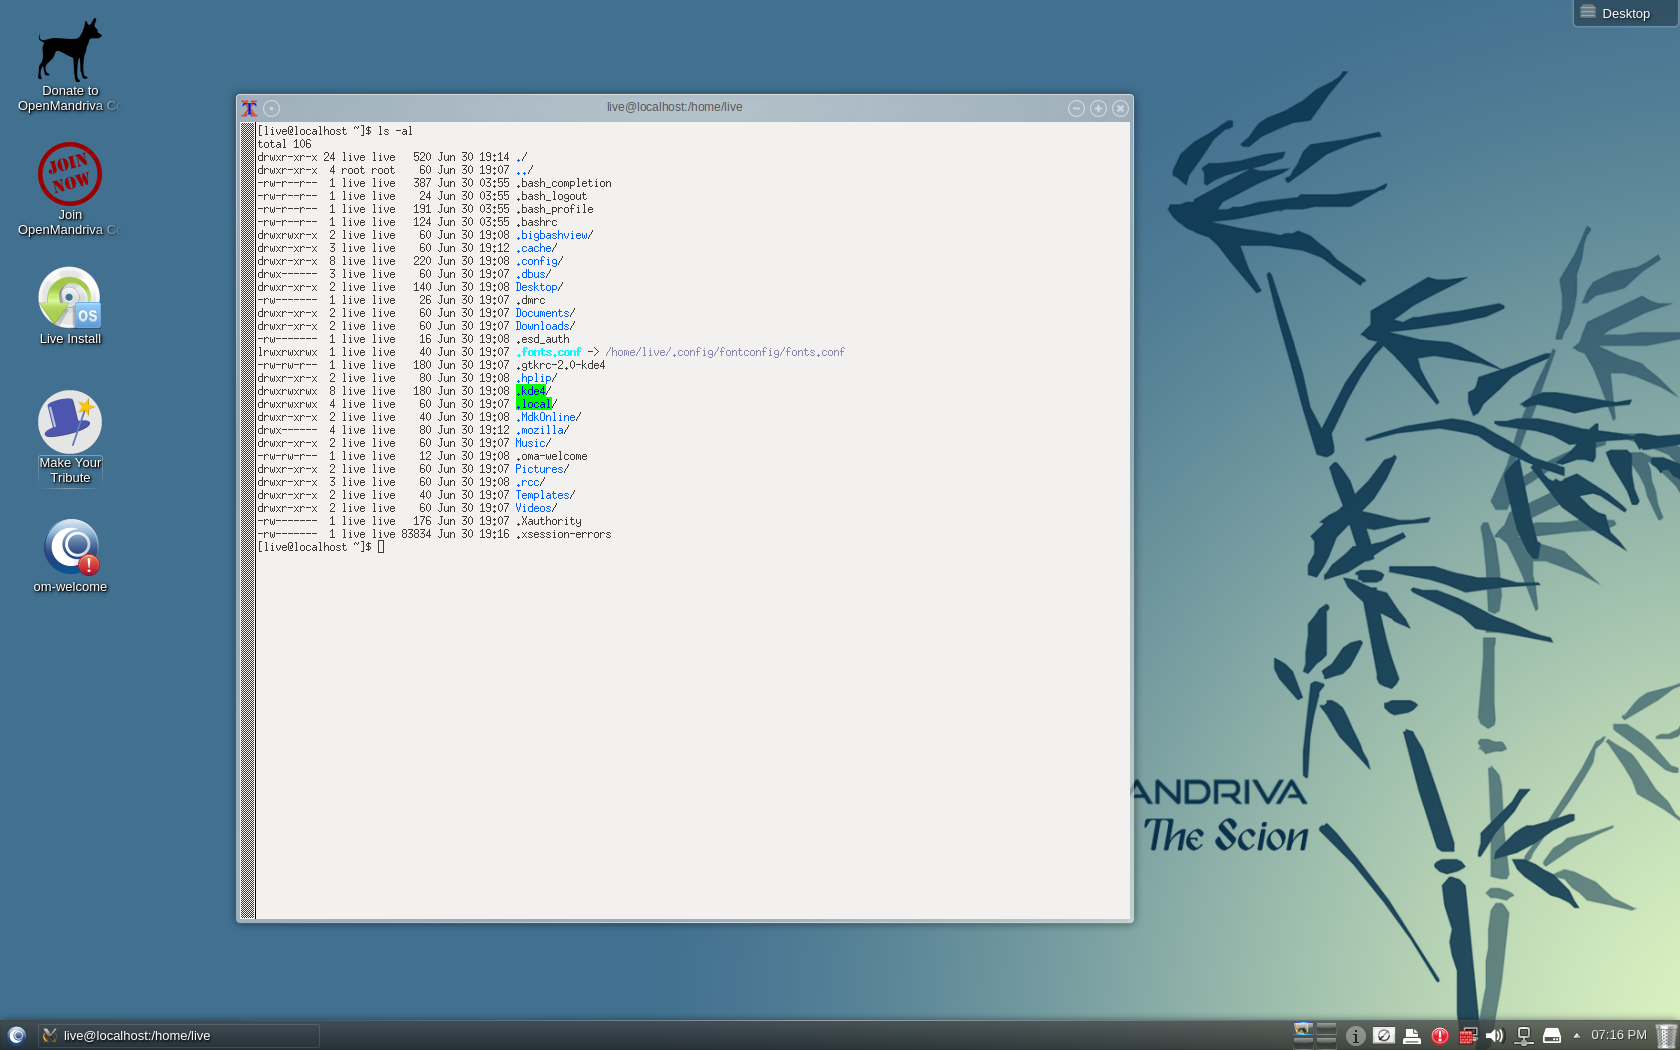
Task: Click the /home/live/.config/fontconfig/fonts.conf link target
Action: (725, 352)
